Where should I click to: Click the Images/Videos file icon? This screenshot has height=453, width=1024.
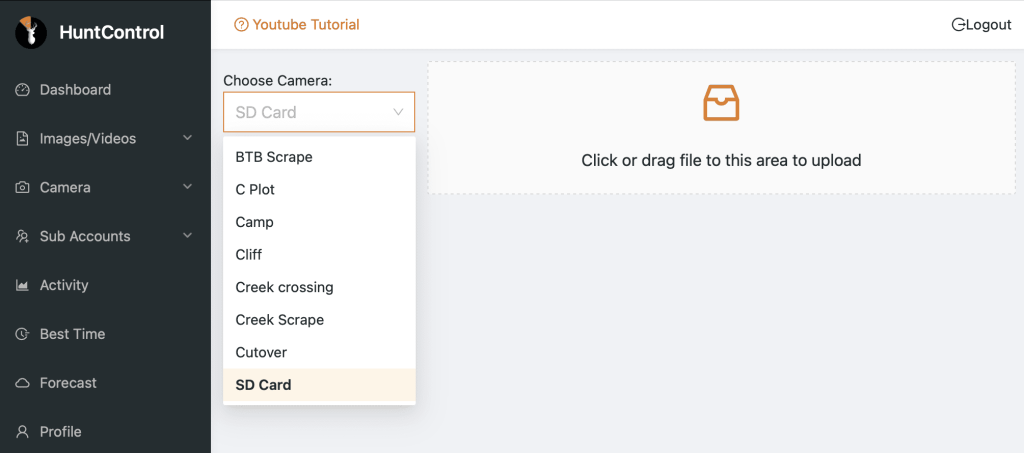(23, 139)
